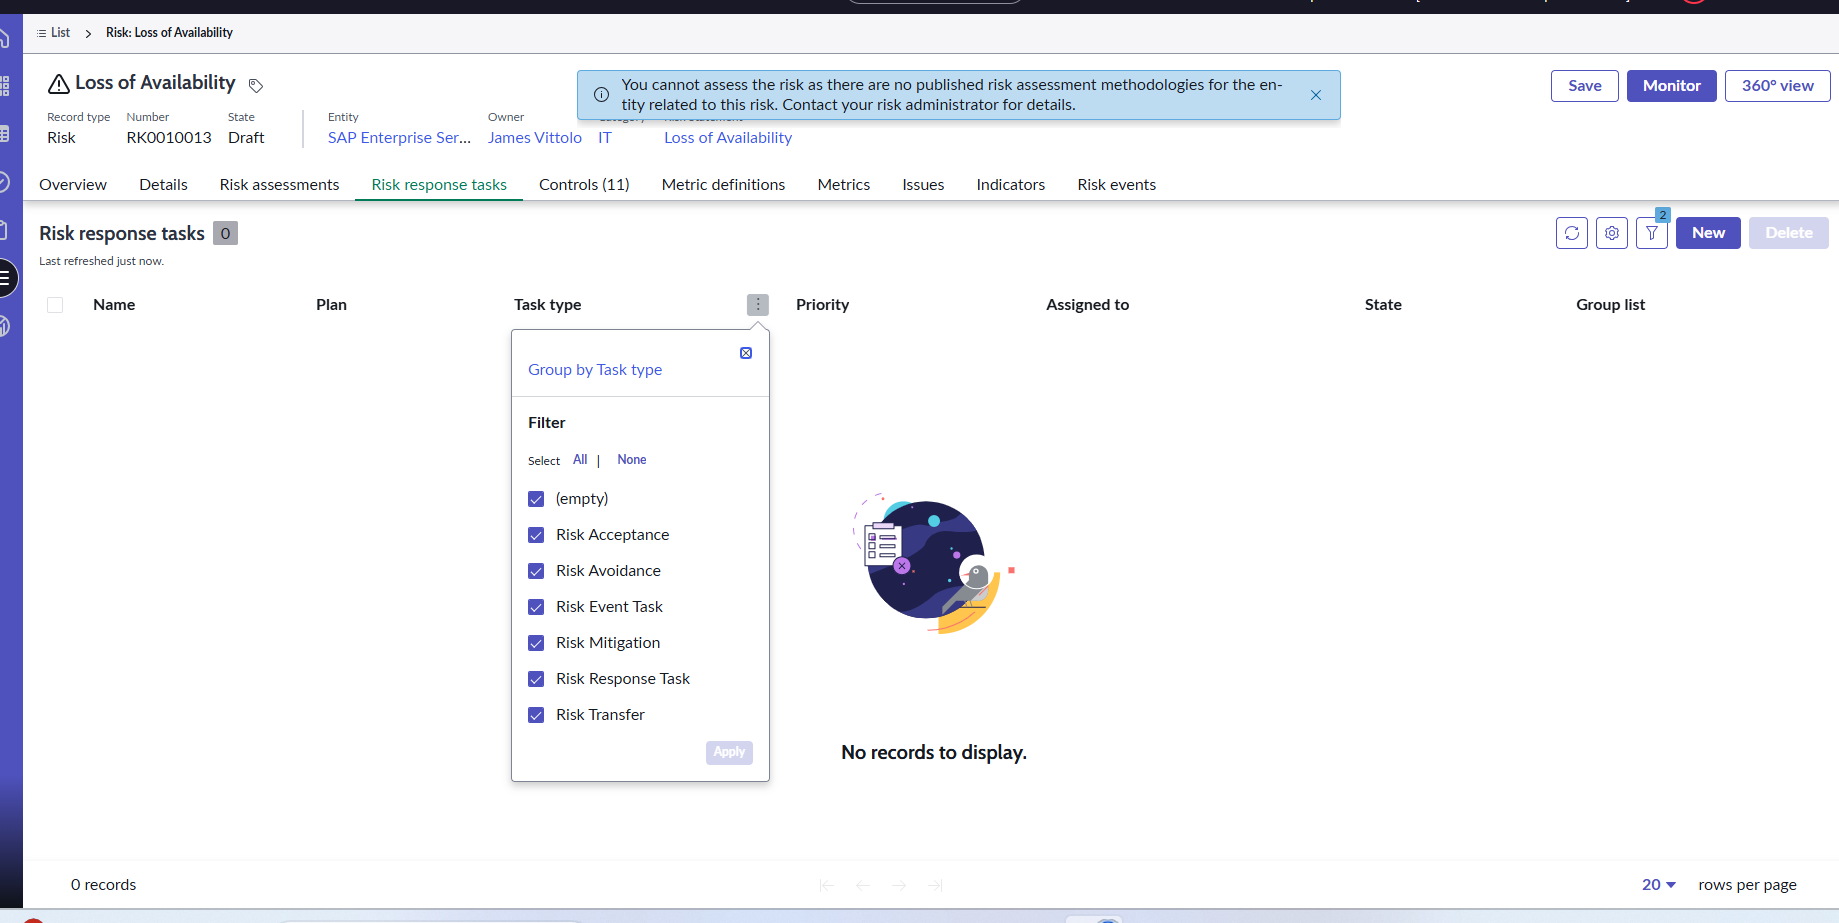Open the Metric definitions tab

click(x=723, y=185)
